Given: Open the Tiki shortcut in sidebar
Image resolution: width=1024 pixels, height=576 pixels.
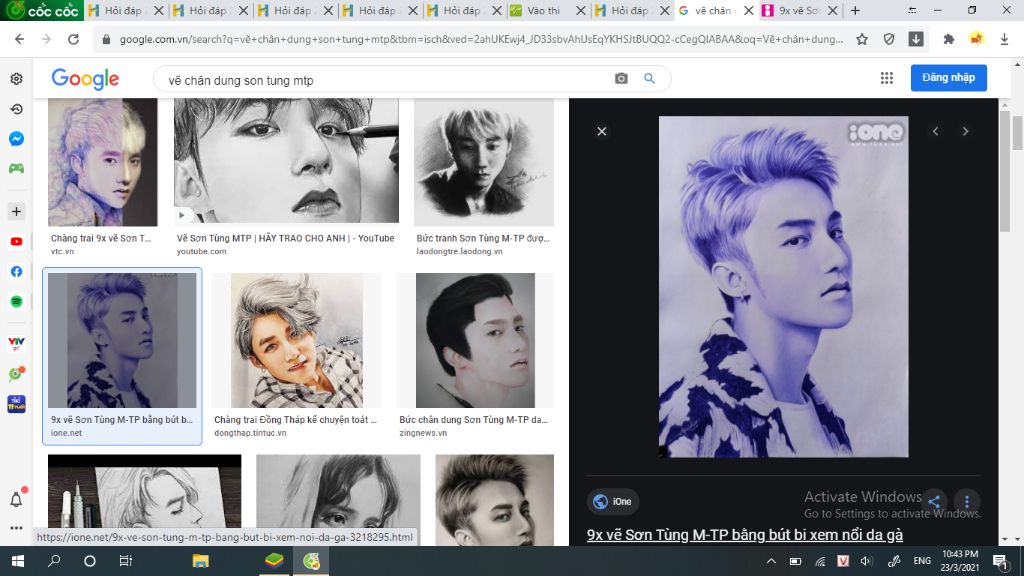Looking at the screenshot, I should 16,404.
